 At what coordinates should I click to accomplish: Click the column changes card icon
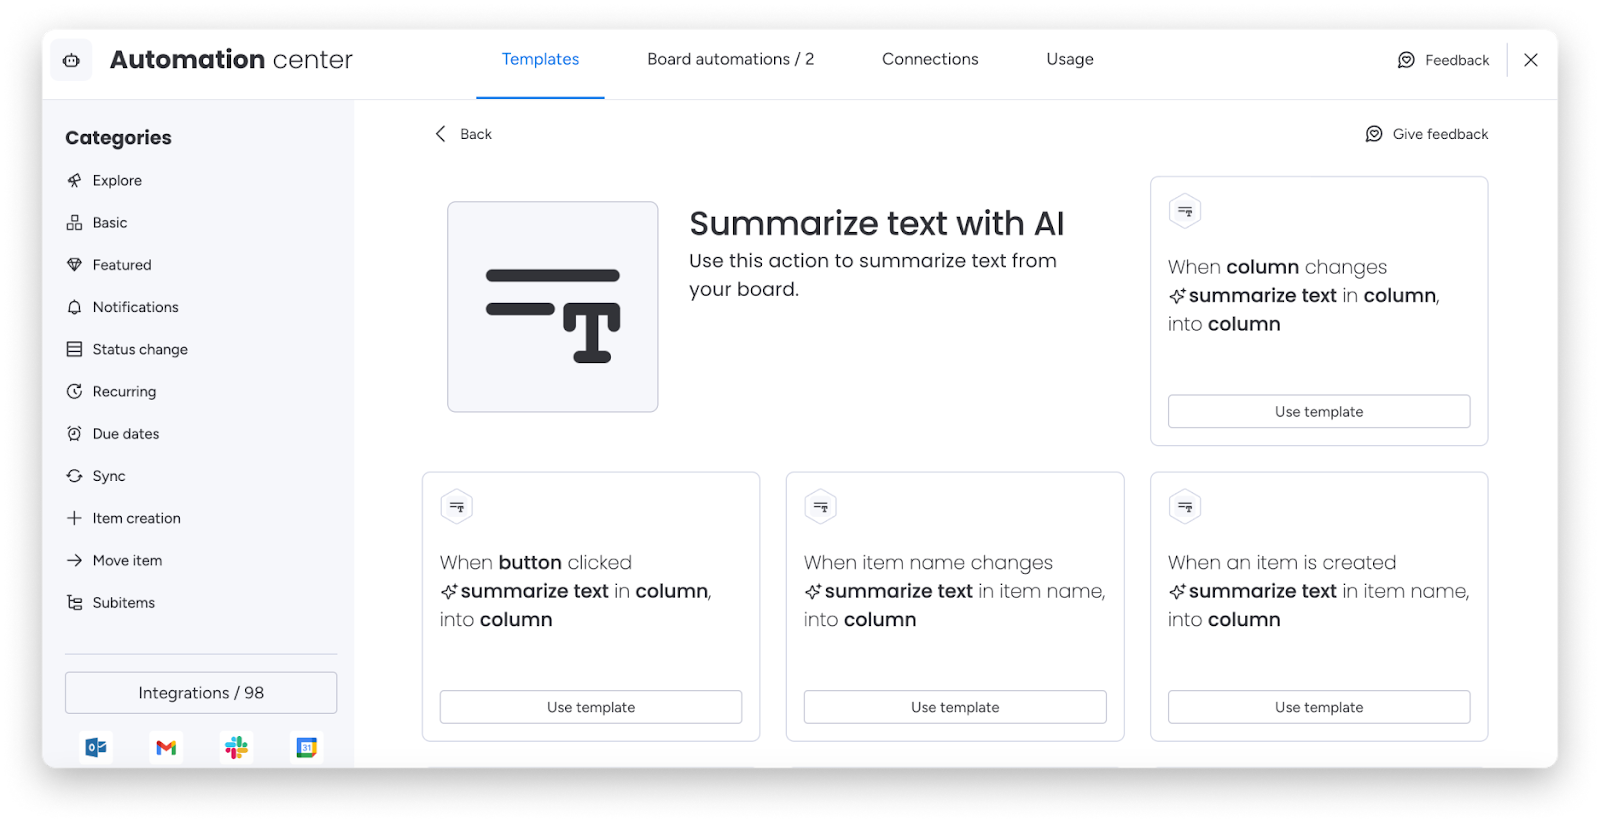click(1185, 211)
